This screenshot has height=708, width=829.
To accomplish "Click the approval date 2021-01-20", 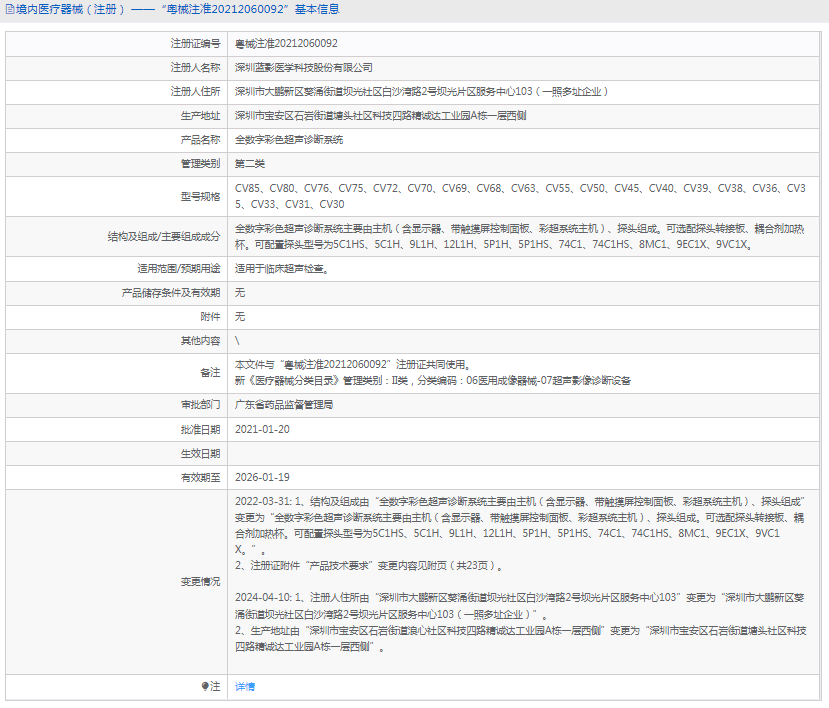I will (262, 429).
